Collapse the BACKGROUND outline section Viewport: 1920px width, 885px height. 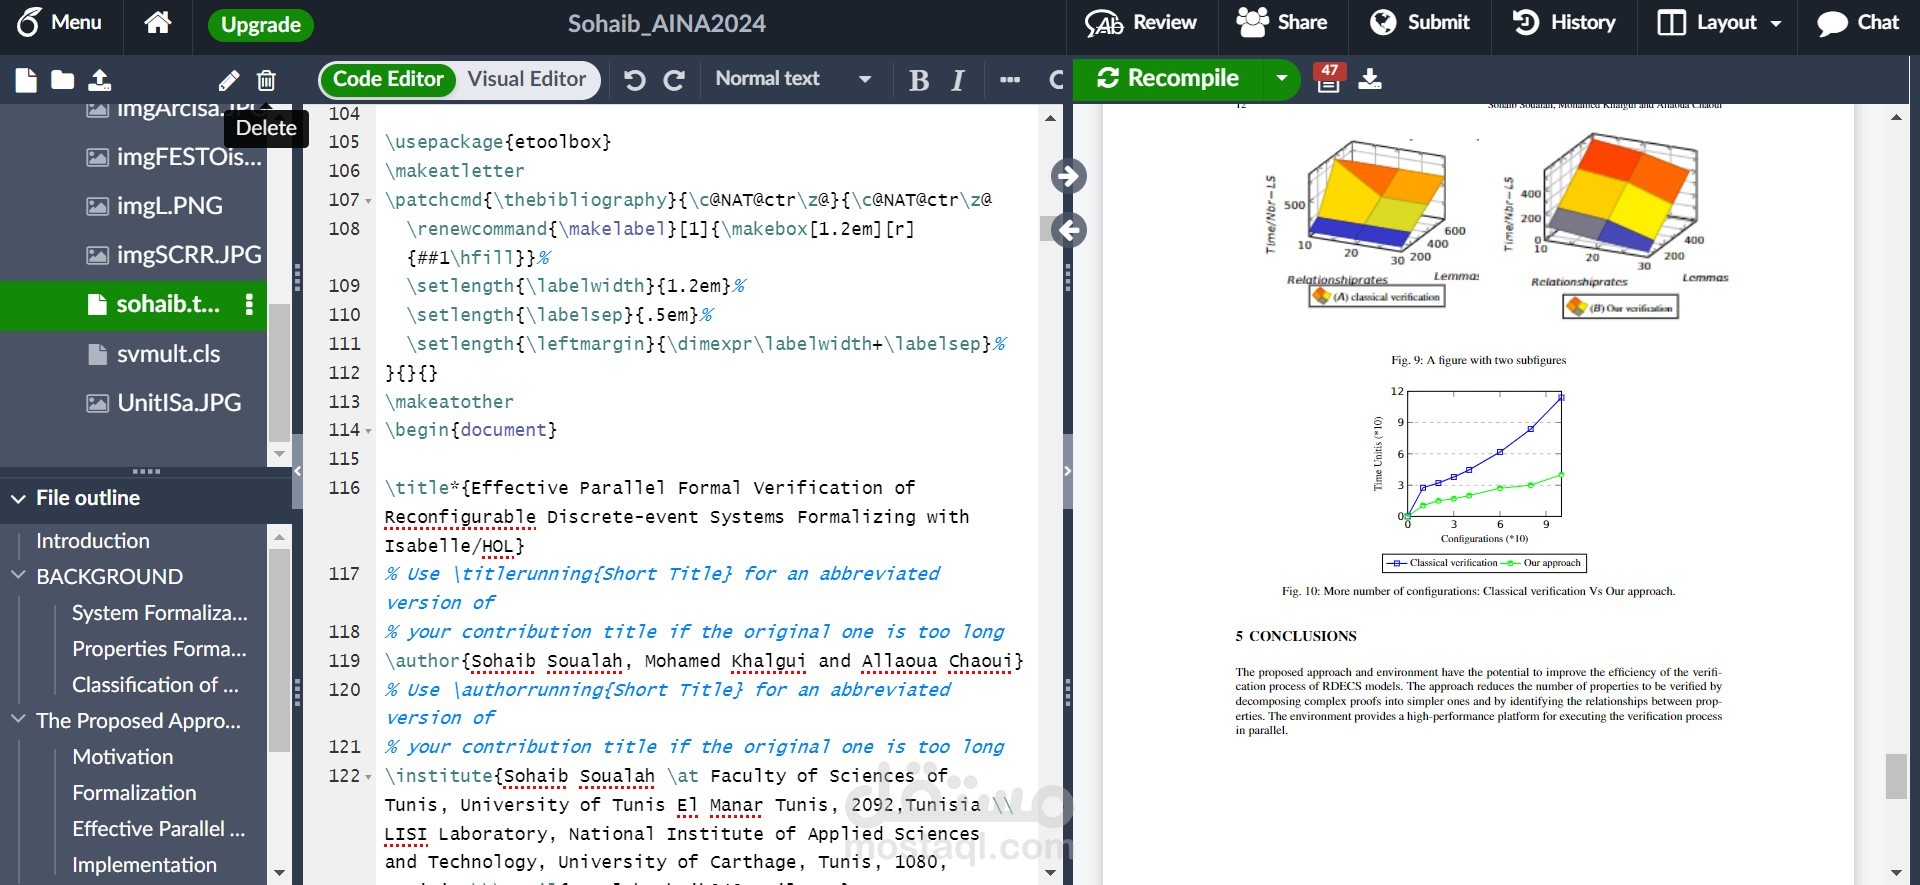(18, 576)
